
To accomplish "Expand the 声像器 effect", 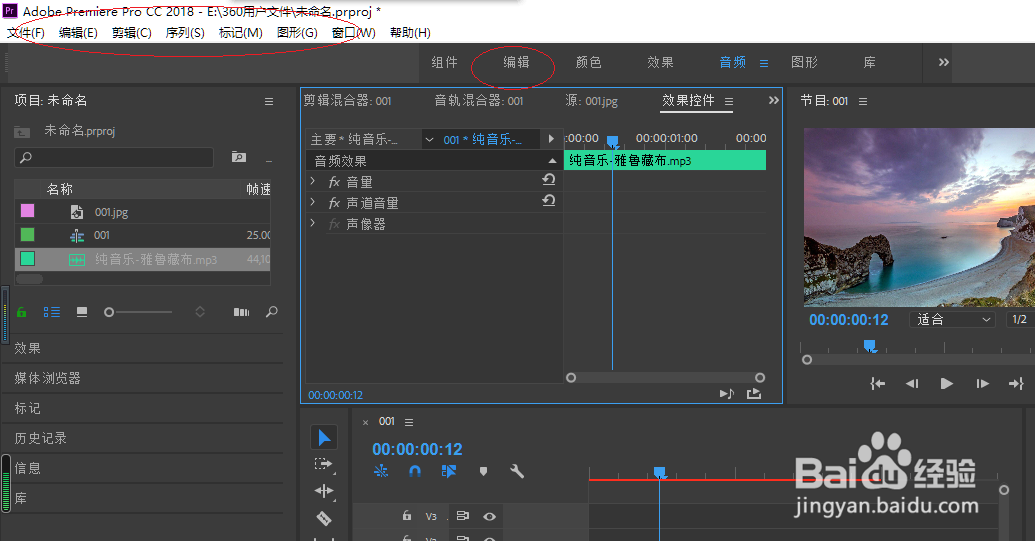I will (x=313, y=222).
